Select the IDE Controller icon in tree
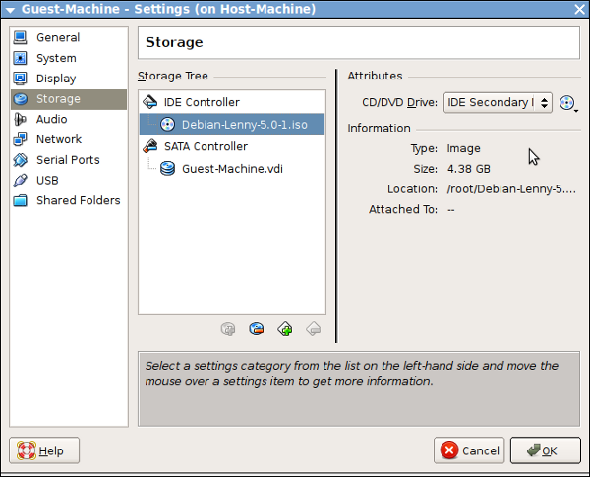This screenshot has height=477, width=590. [150, 102]
